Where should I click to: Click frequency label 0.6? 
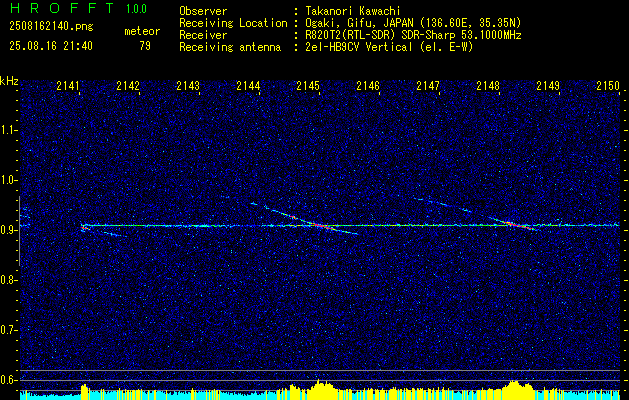(x=9, y=380)
